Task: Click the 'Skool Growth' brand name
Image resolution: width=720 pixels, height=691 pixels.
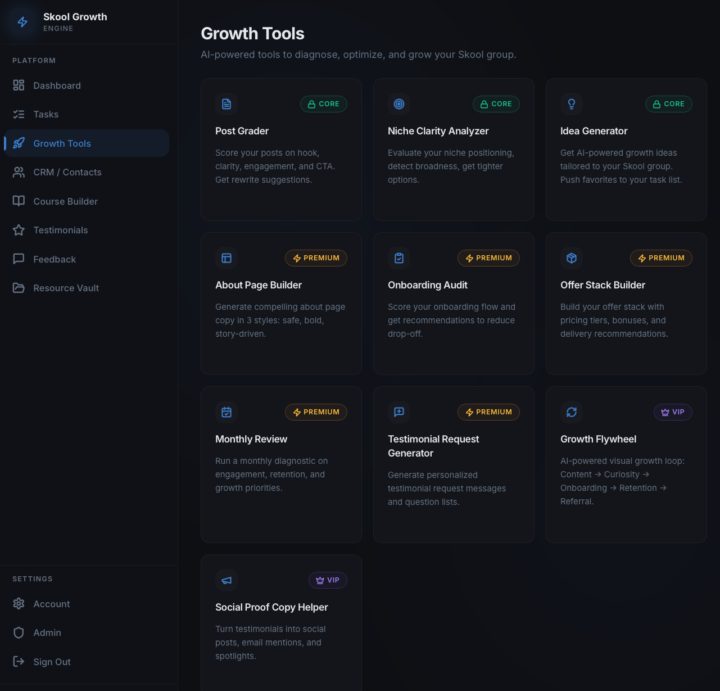Action: point(75,17)
